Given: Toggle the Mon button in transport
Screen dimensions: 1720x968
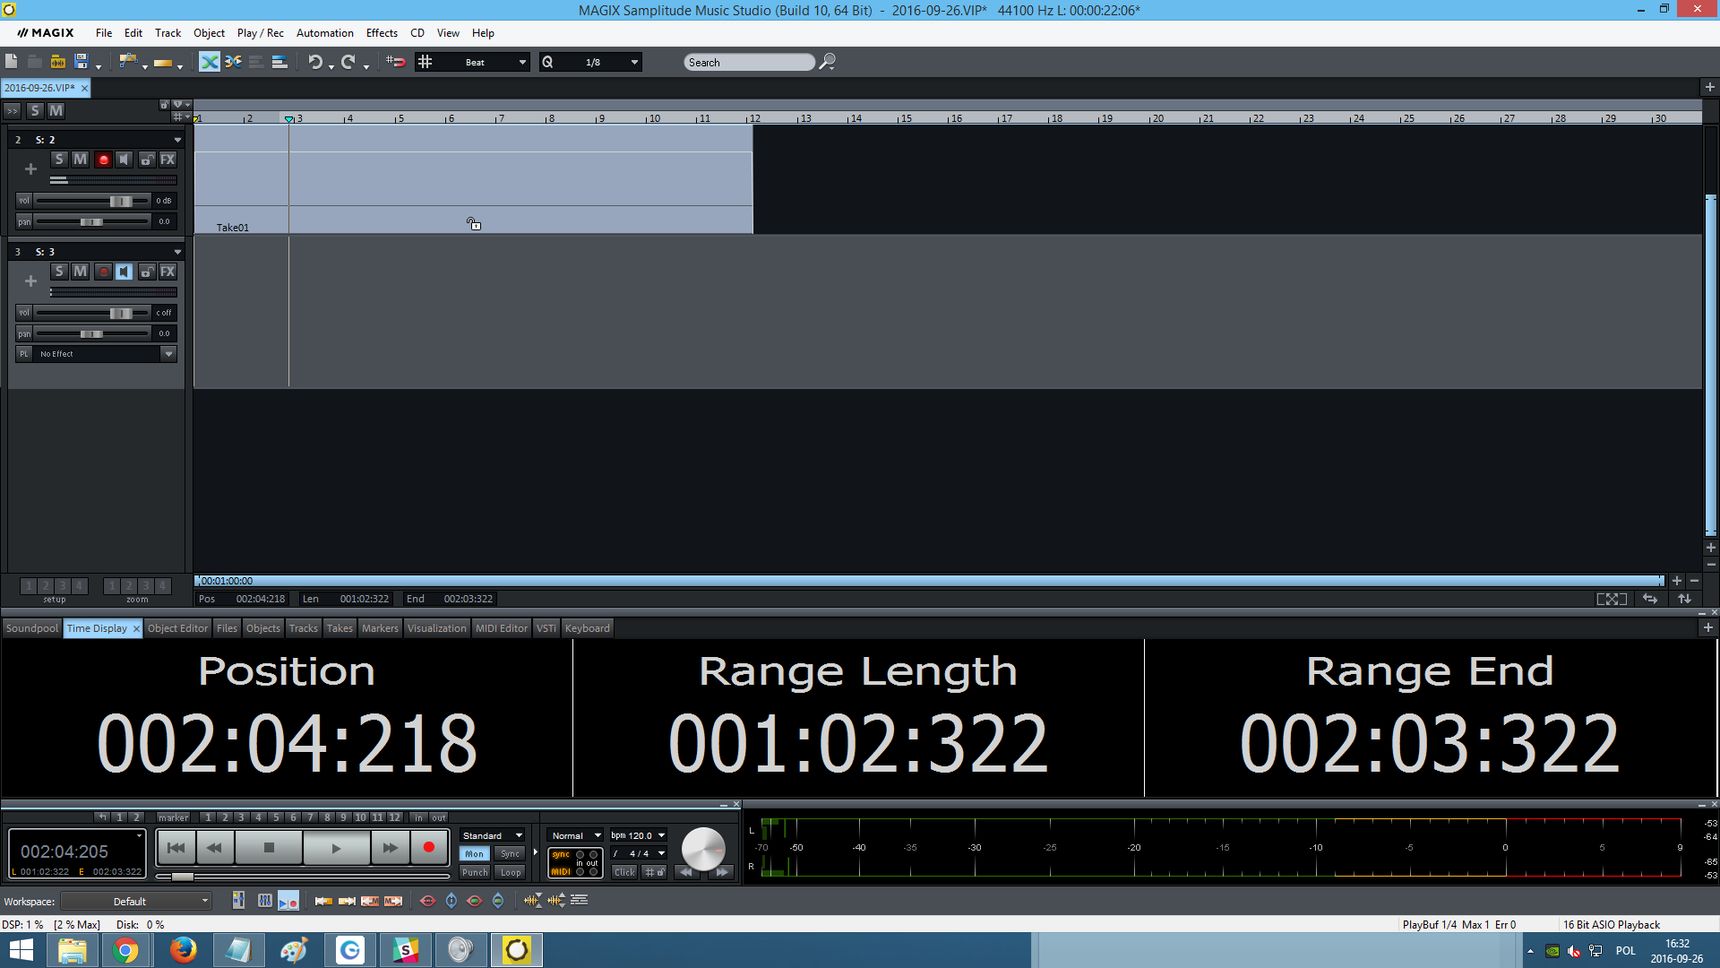Looking at the screenshot, I should [x=474, y=854].
